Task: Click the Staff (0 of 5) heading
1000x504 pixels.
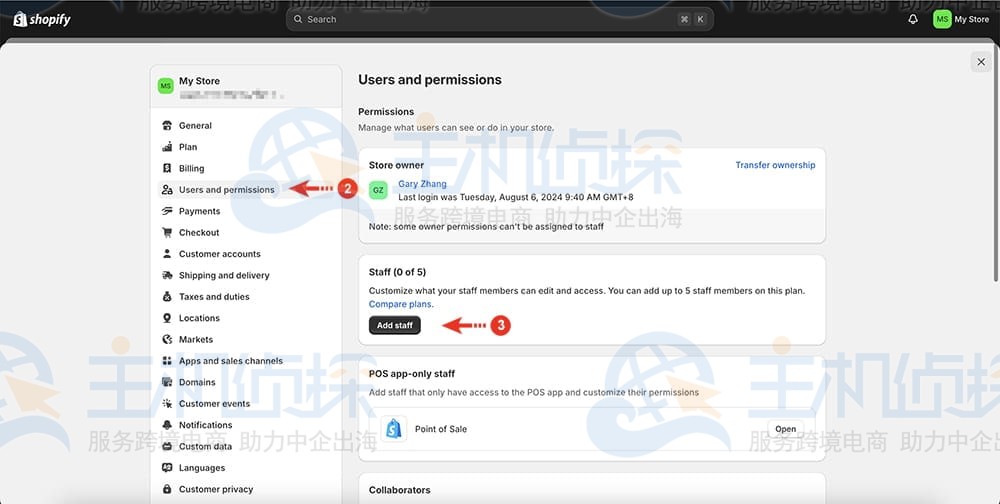Action: pyautogui.click(x=397, y=272)
